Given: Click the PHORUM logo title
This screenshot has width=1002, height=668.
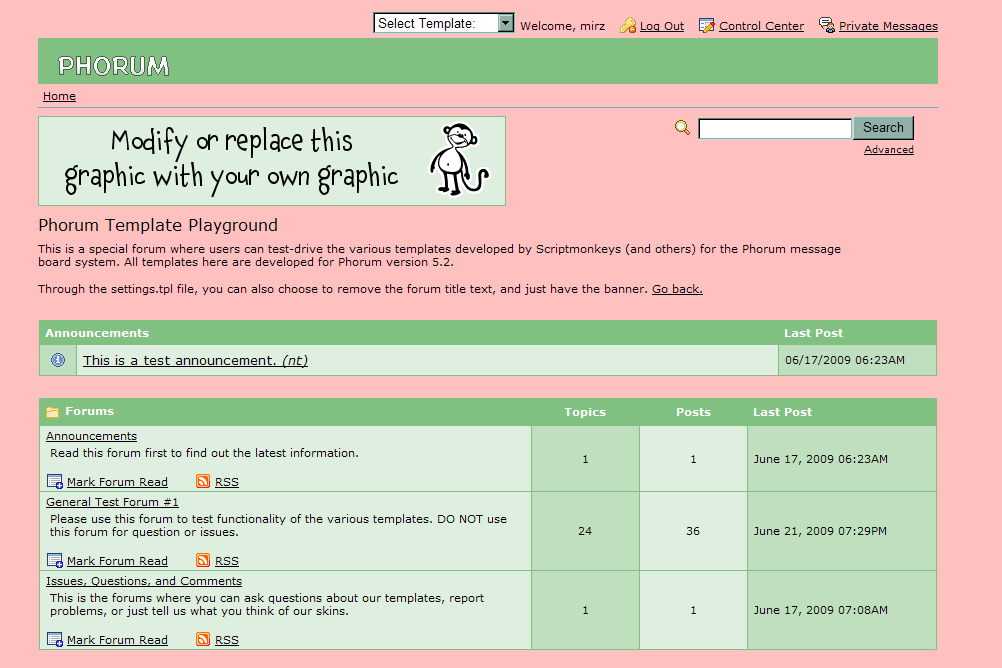Looking at the screenshot, I should click(114, 66).
